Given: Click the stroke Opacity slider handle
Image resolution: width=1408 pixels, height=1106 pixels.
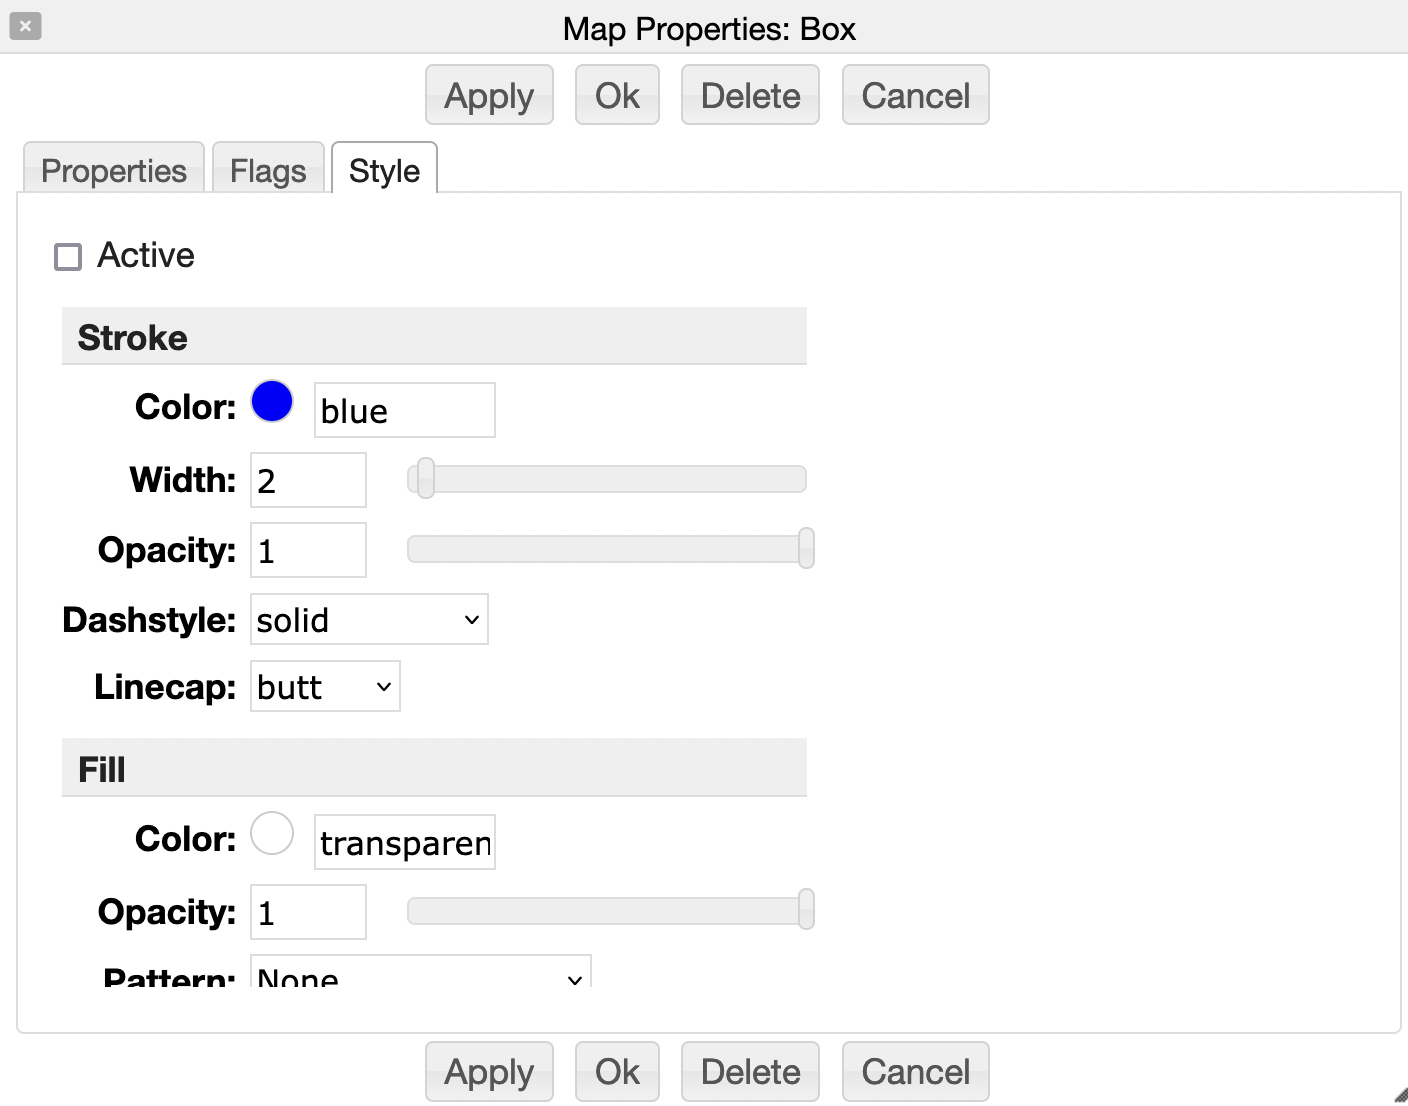Looking at the screenshot, I should [x=806, y=548].
